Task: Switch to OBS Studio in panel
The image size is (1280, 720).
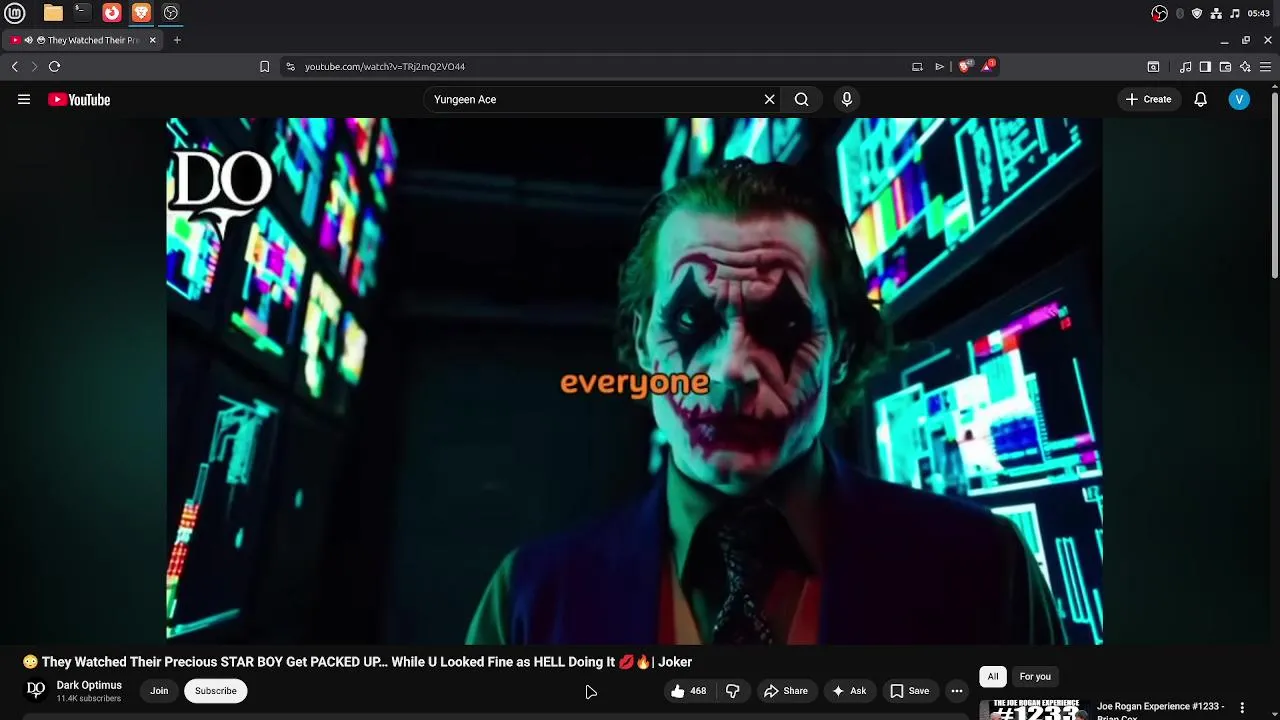Action: click(x=171, y=13)
